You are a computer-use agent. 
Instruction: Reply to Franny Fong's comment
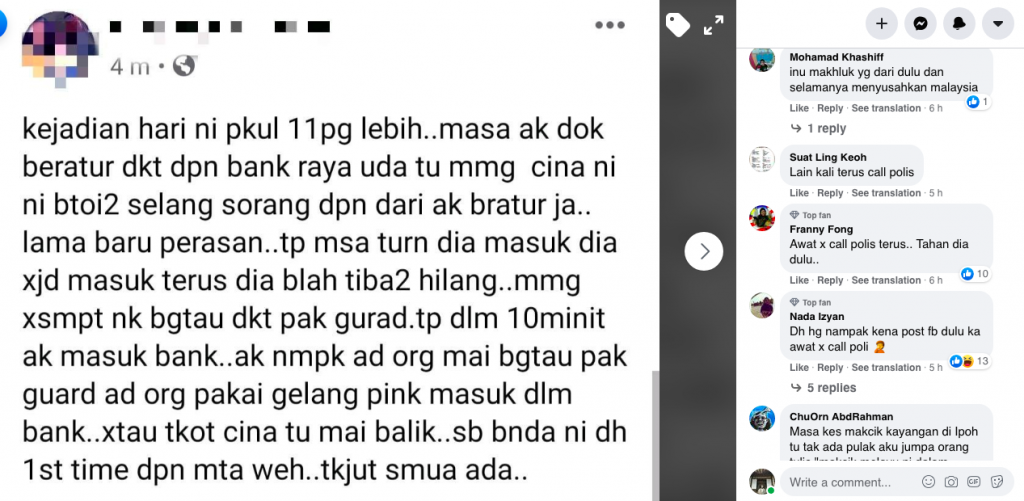[830, 280]
